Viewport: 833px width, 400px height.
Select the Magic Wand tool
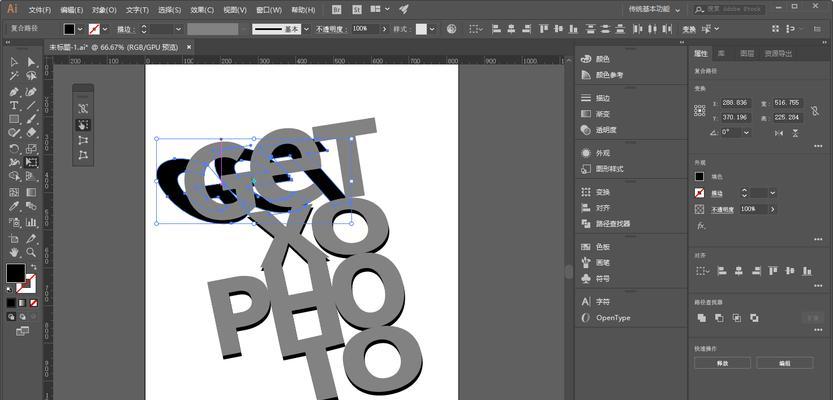tap(14, 76)
